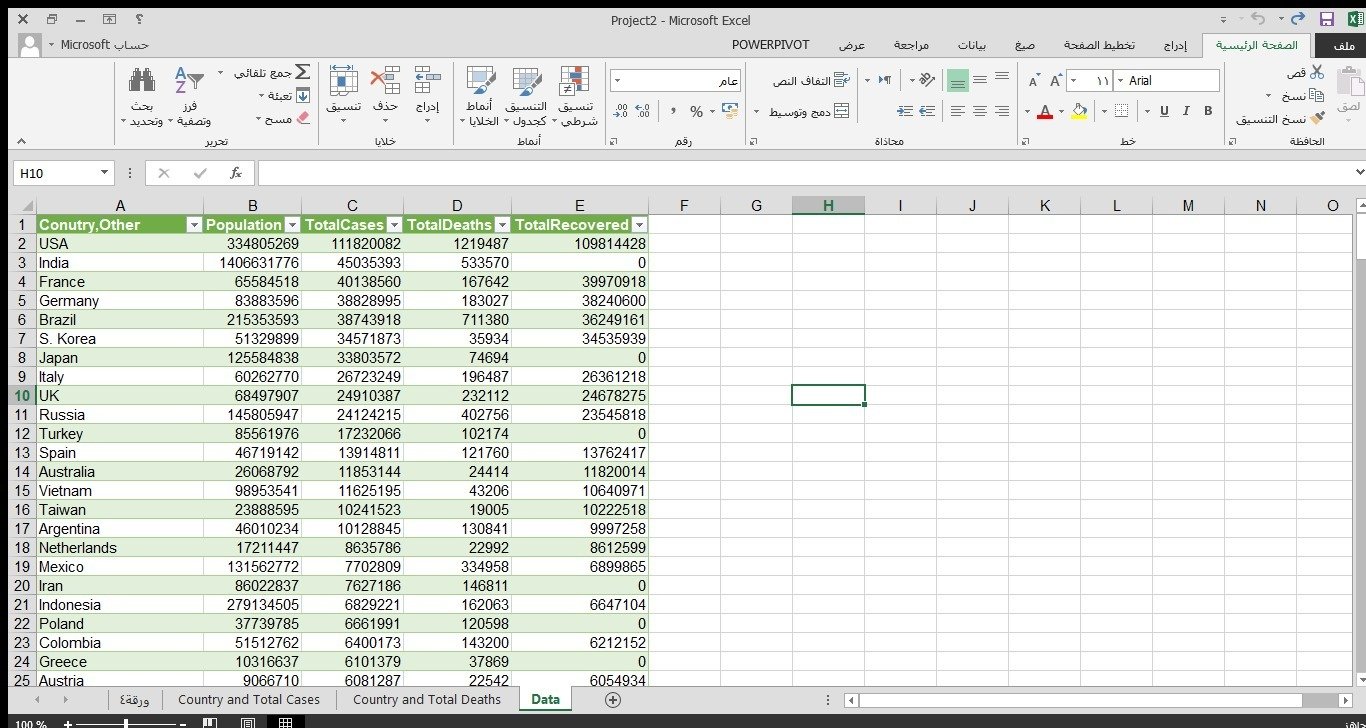Click the Conditional Formatting icon
The image size is (1366, 728).
tap(574, 82)
